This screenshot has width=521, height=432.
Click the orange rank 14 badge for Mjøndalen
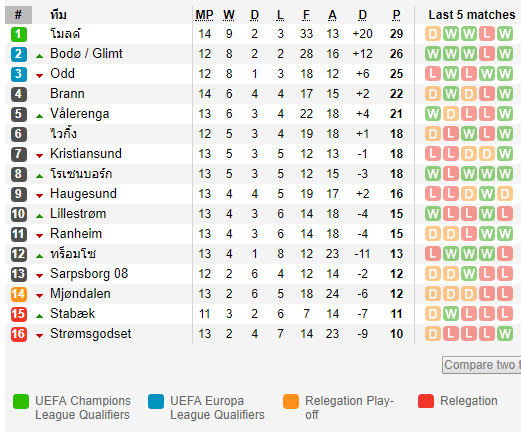point(19,294)
